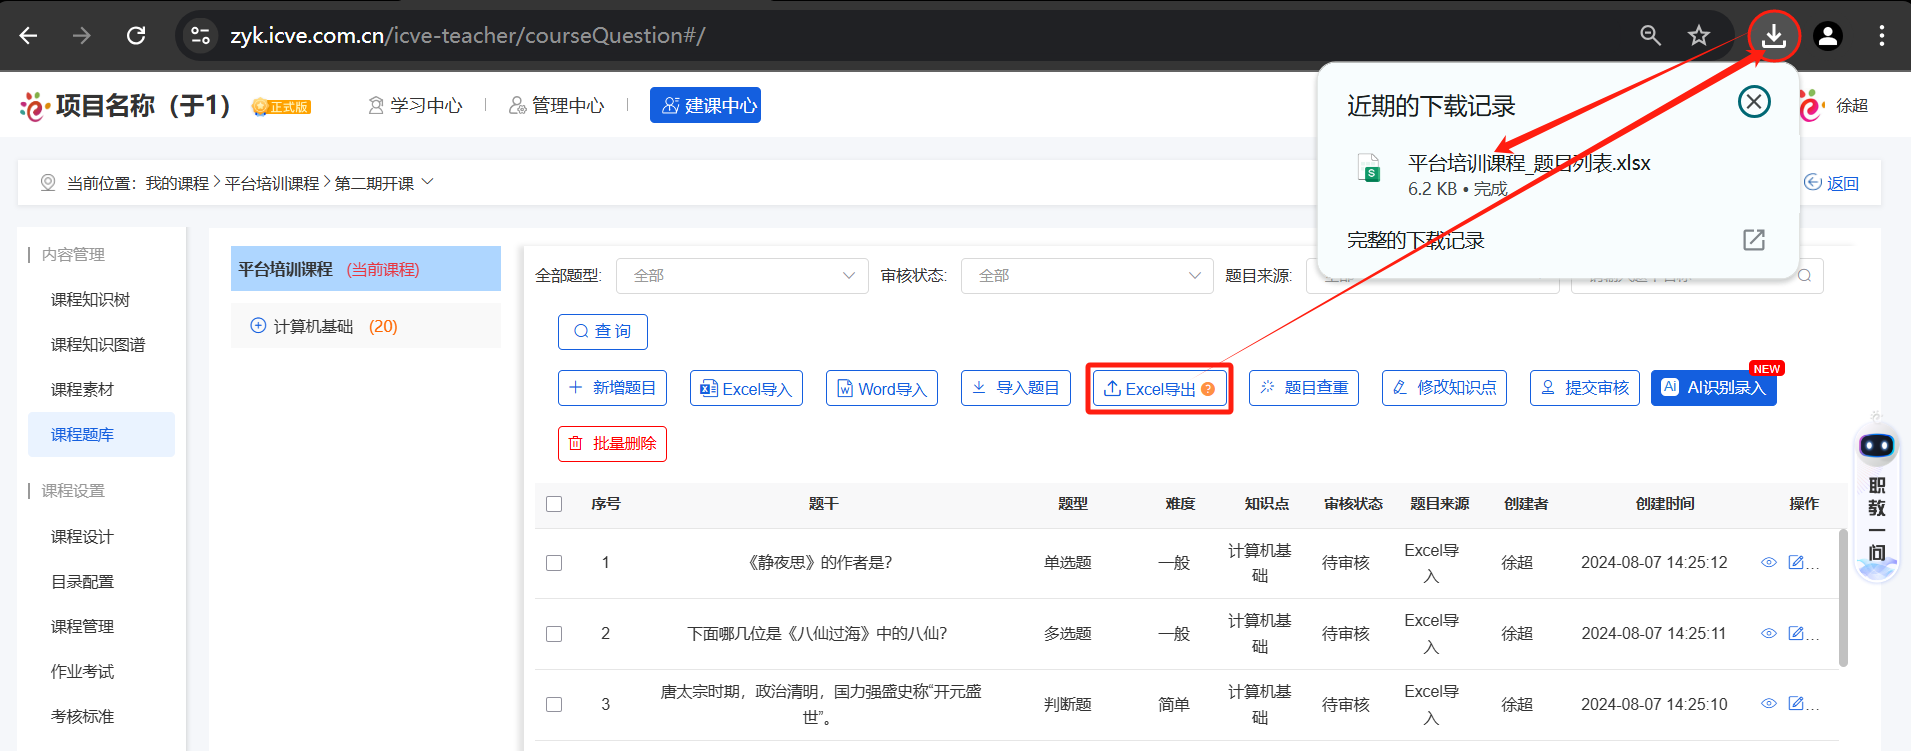This screenshot has height=751, width=1911.
Task: Open 课程知识图谱 in the sidebar
Action: pyautogui.click(x=98, y=345)
